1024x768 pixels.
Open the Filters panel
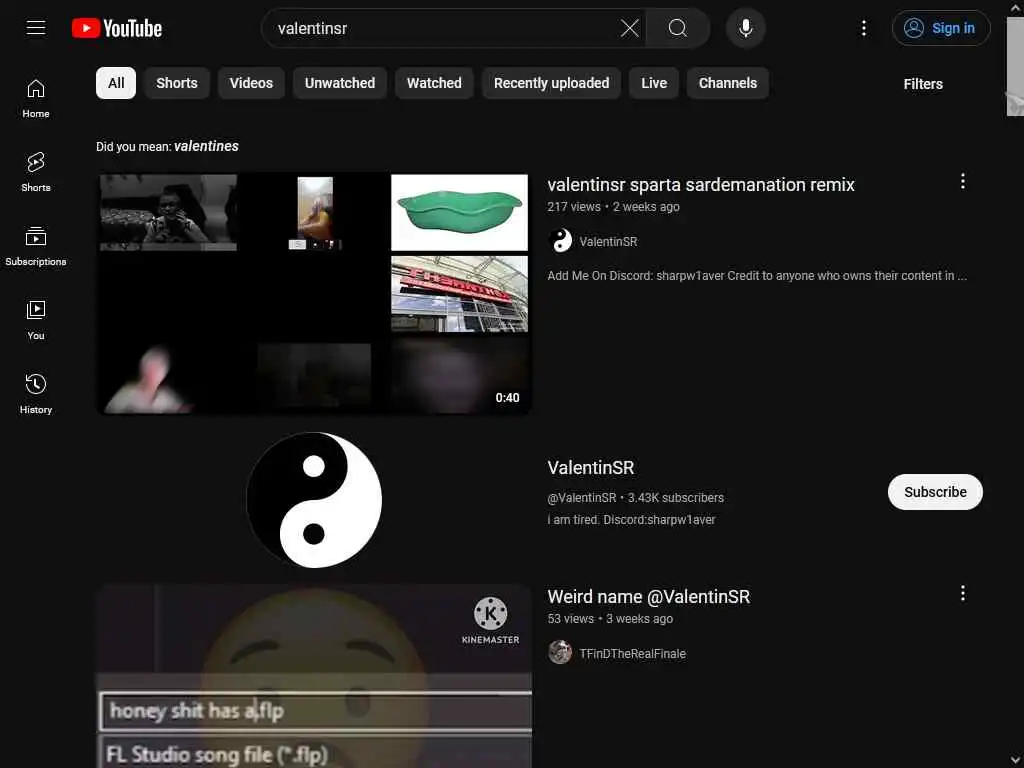pyautogui.click(x=923, y=84)
